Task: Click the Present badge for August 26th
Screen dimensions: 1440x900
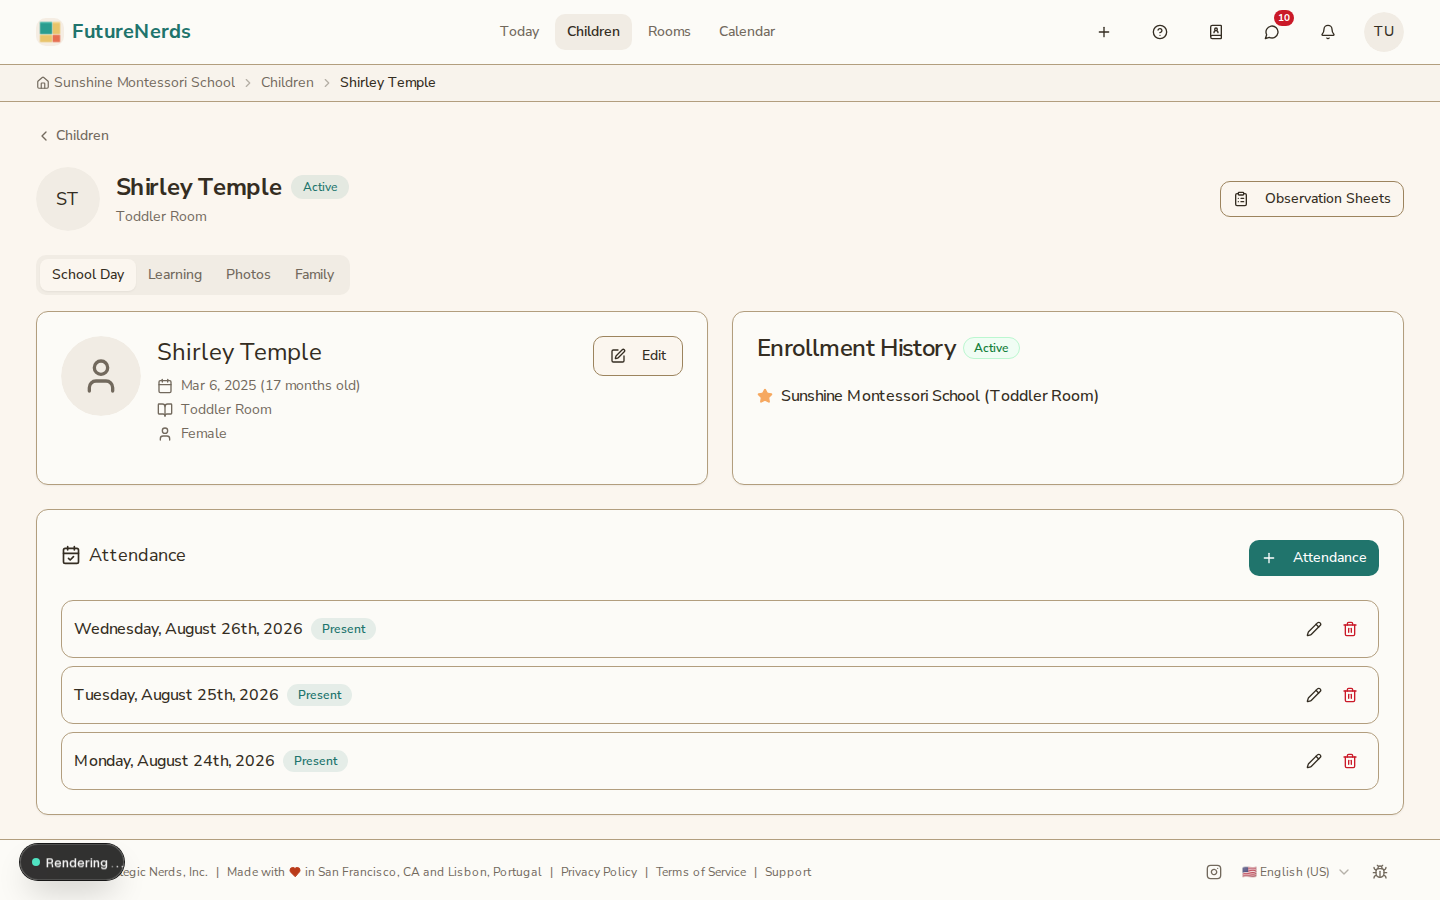Action: [x=343, y=629]
